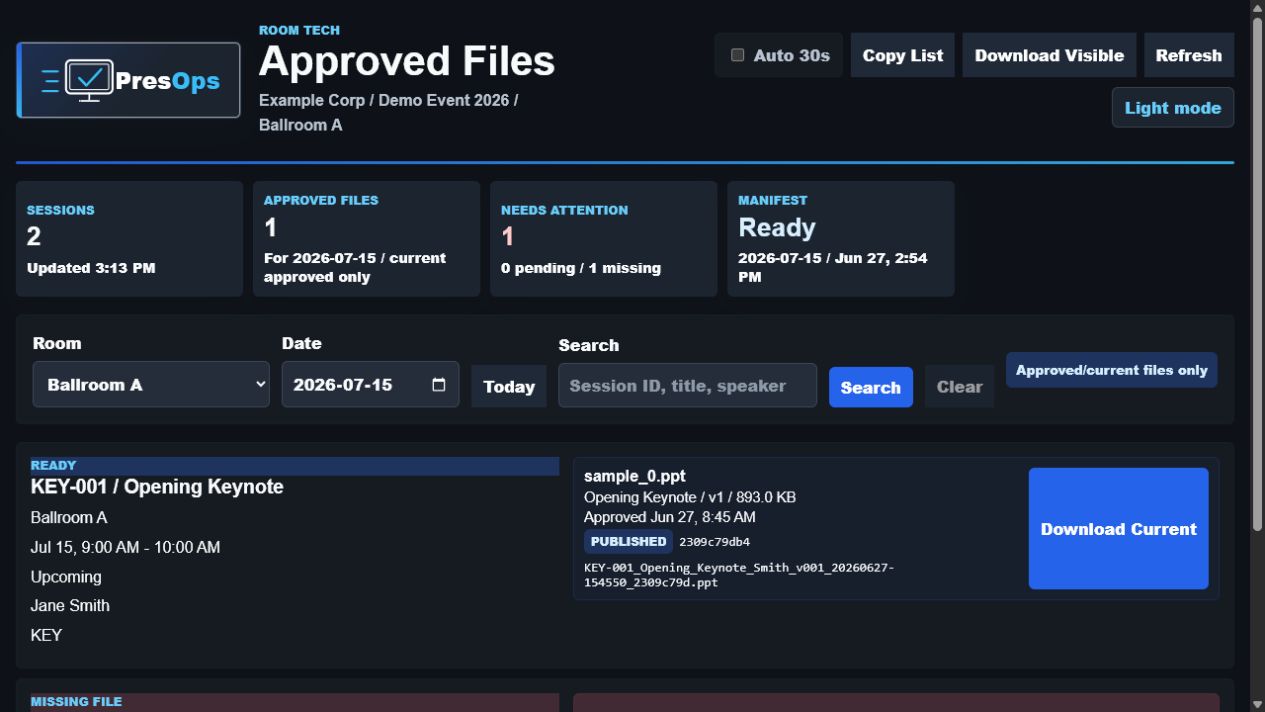
Task: Select the Approved Files stat card
Action: (366, 239)
